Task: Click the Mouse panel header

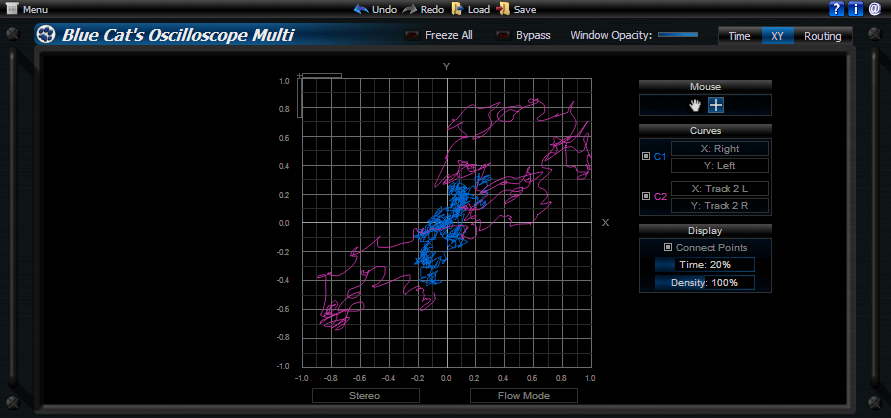Action: coord(705,86)
